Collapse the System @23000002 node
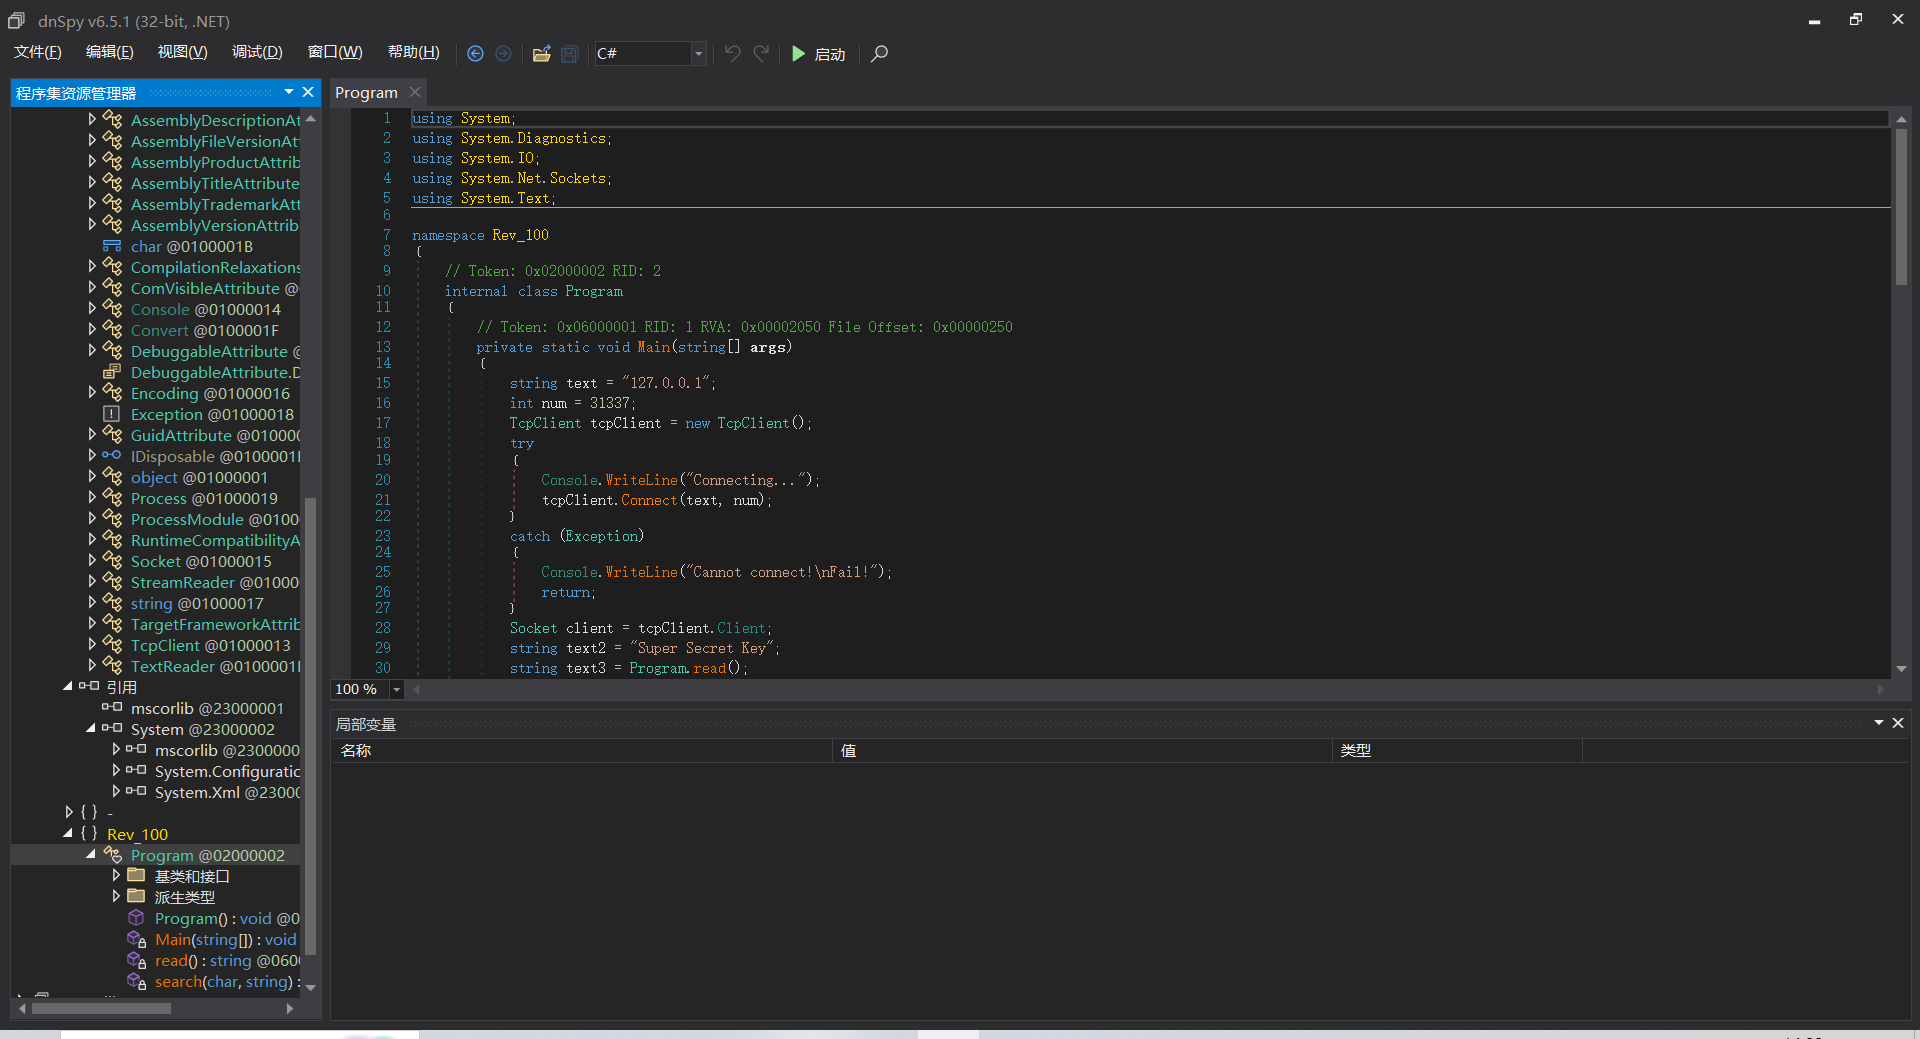Screen dimensions: 1920x1039 pyautogui.click(x=91, y=728)
